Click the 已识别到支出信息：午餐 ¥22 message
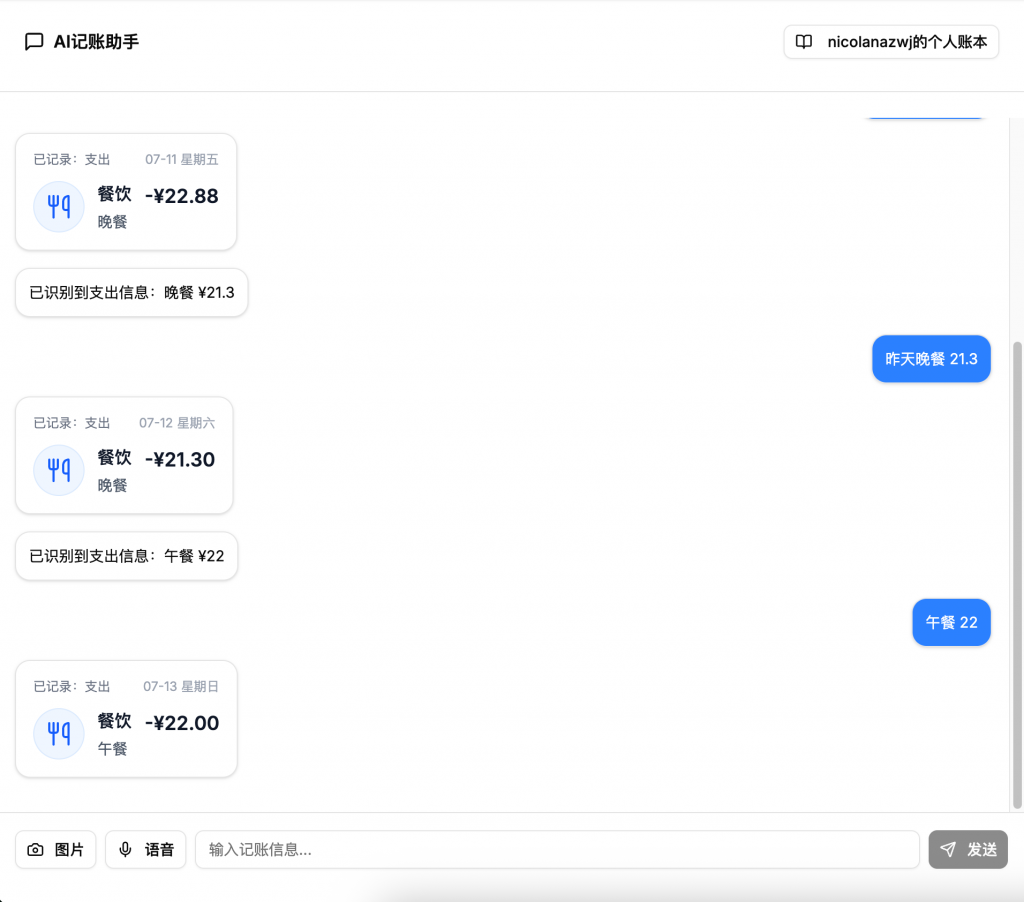The image size is (1024, 902). tap(126, 556)
